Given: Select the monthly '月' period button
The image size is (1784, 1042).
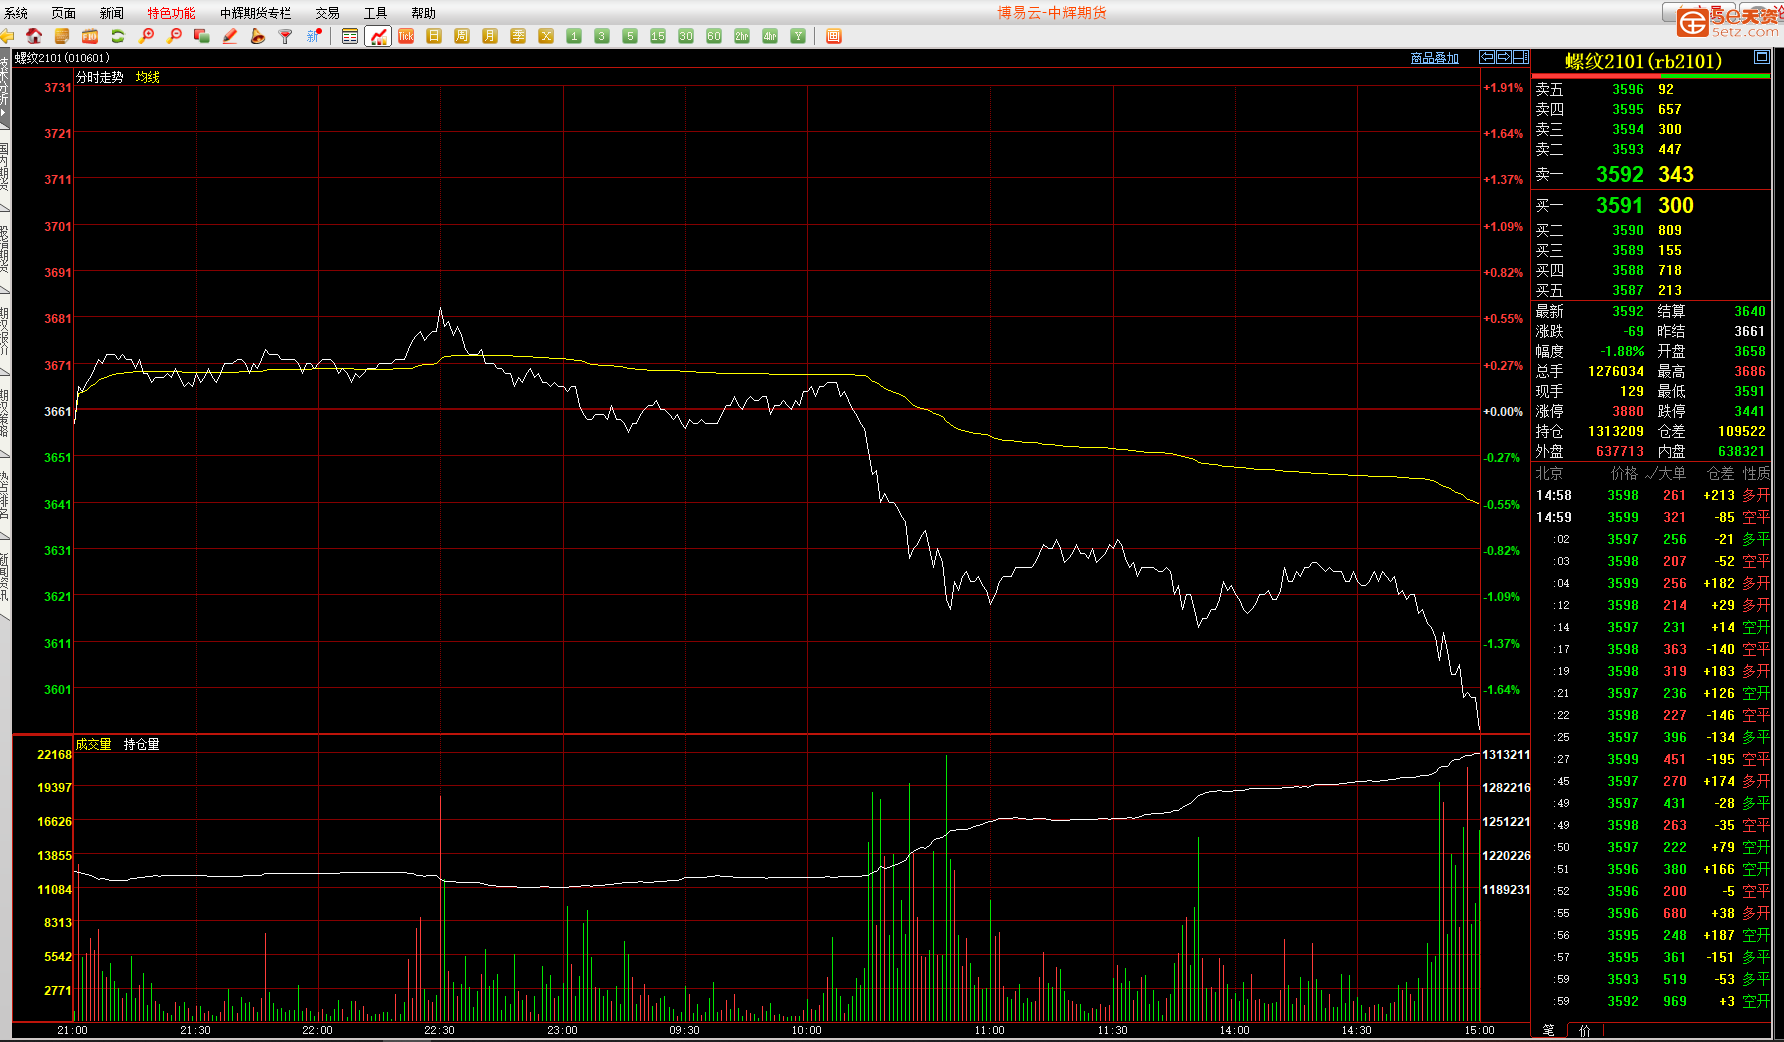Looking at the screenshot, I should 490,36.
